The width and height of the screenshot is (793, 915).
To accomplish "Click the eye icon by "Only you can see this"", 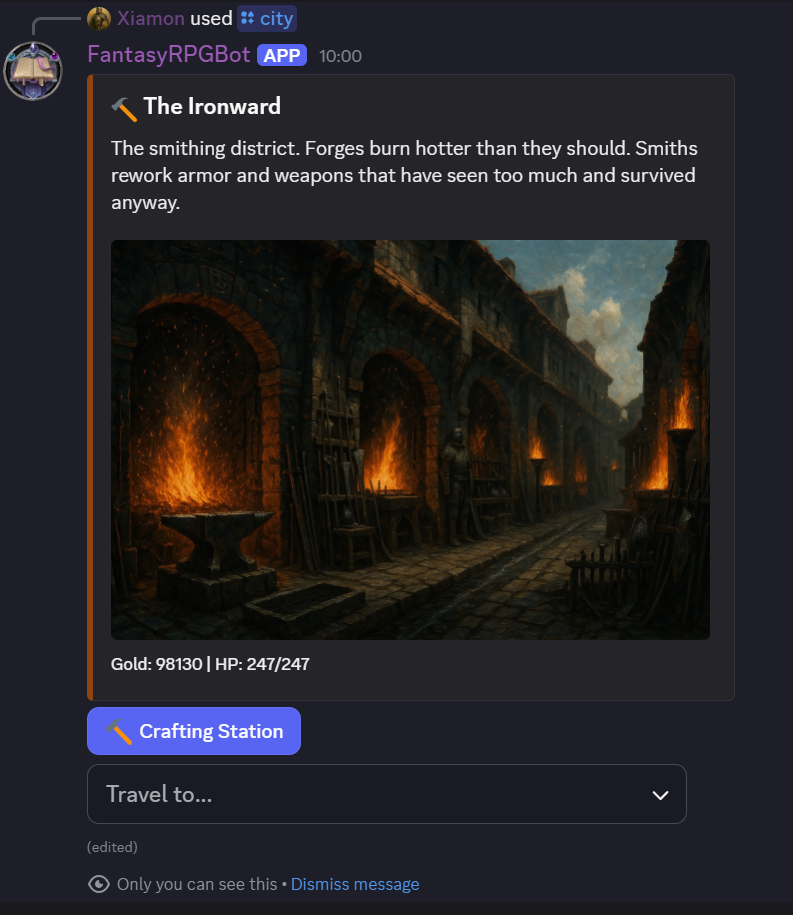I will 99,884.
